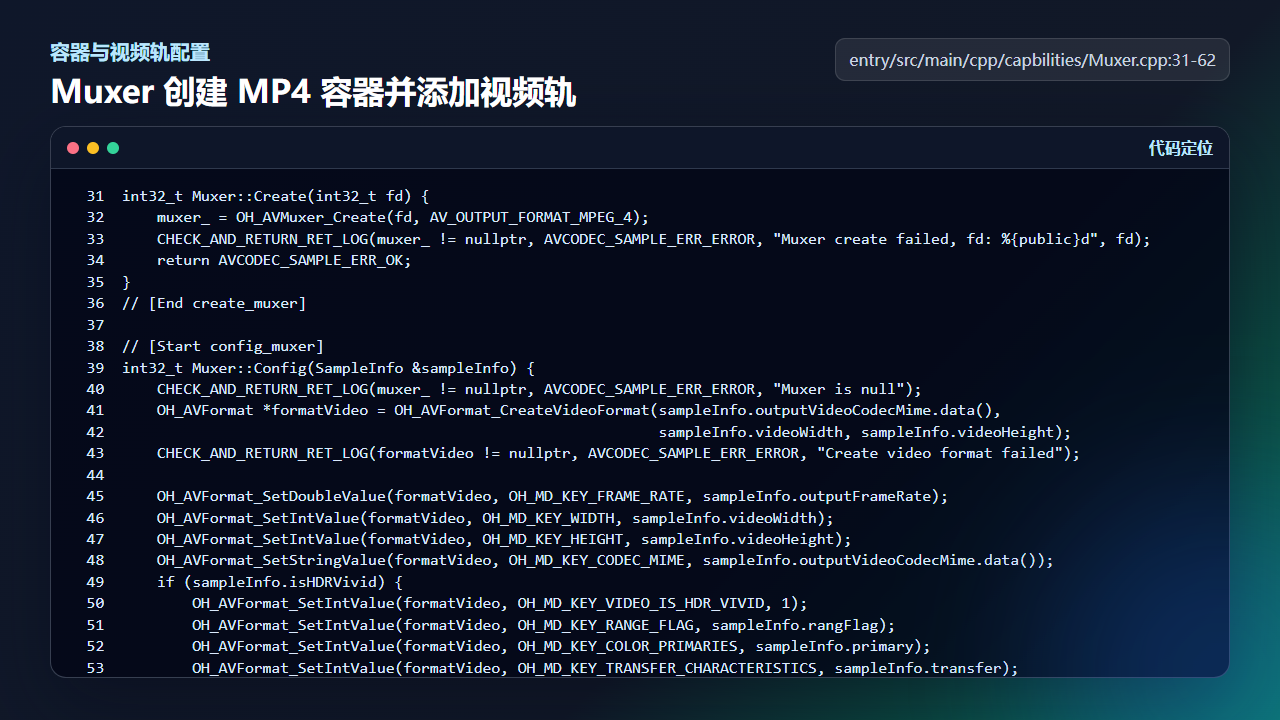Viewport: 1280px width, 720px height.
Task: Click line 39 Muxer::Config signature
Action: [x=328, y=368]
